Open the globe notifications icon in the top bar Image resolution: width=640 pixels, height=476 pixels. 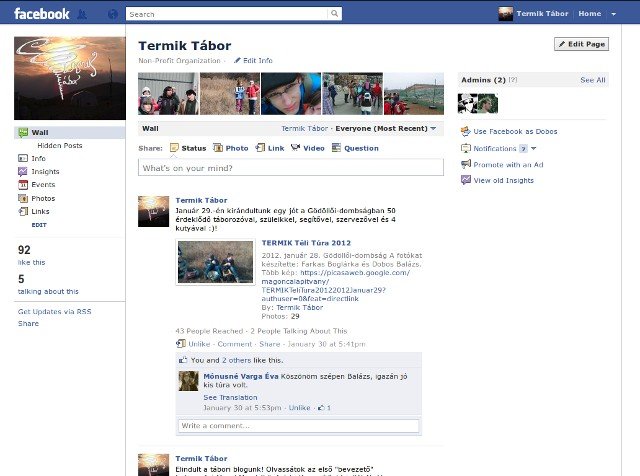click(112, 14)
